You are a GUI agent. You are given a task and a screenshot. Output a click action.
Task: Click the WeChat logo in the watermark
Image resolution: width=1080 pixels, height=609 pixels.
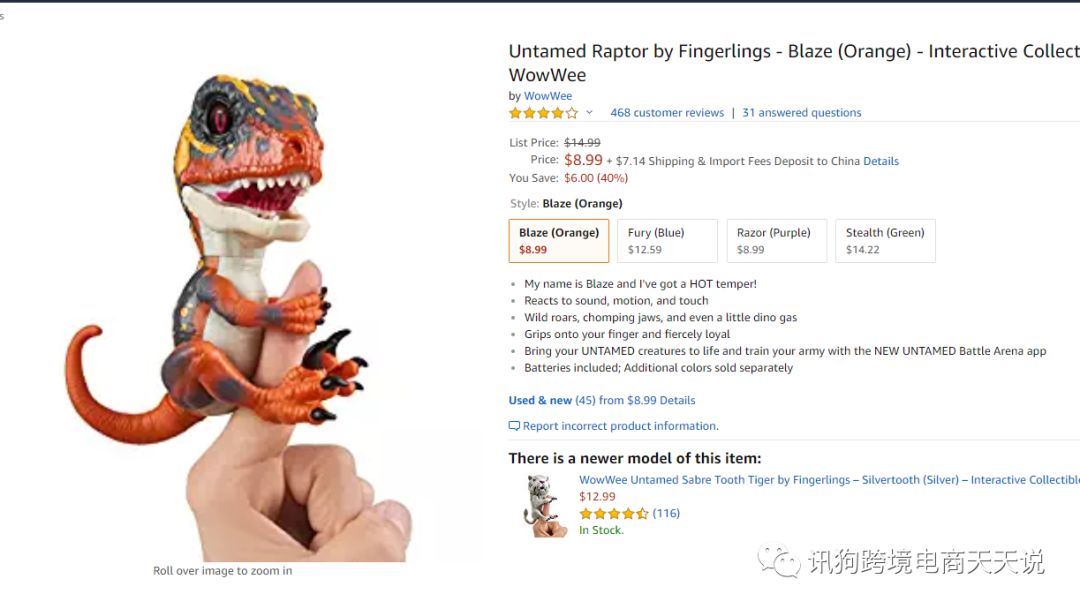click(778, 561)
